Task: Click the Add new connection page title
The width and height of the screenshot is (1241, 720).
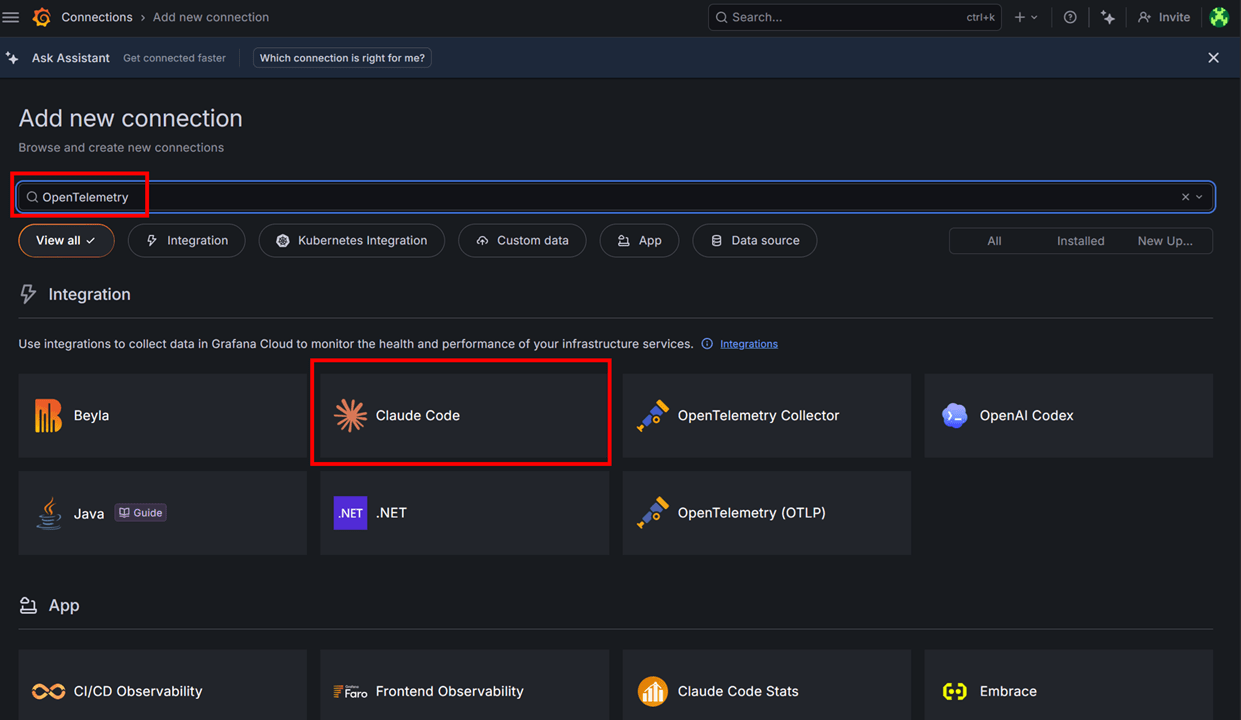Action: tap(131, 118)
